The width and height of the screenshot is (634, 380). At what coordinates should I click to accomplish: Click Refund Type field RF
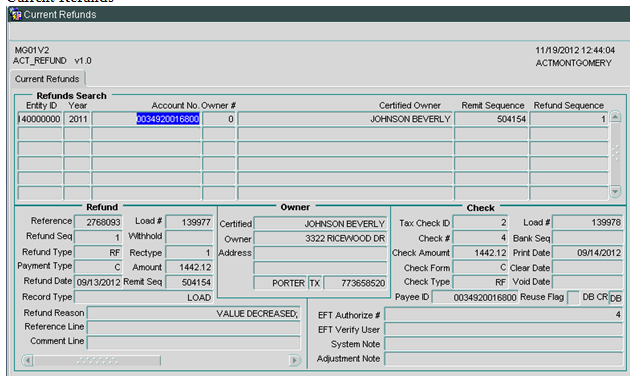coord(98,252)
